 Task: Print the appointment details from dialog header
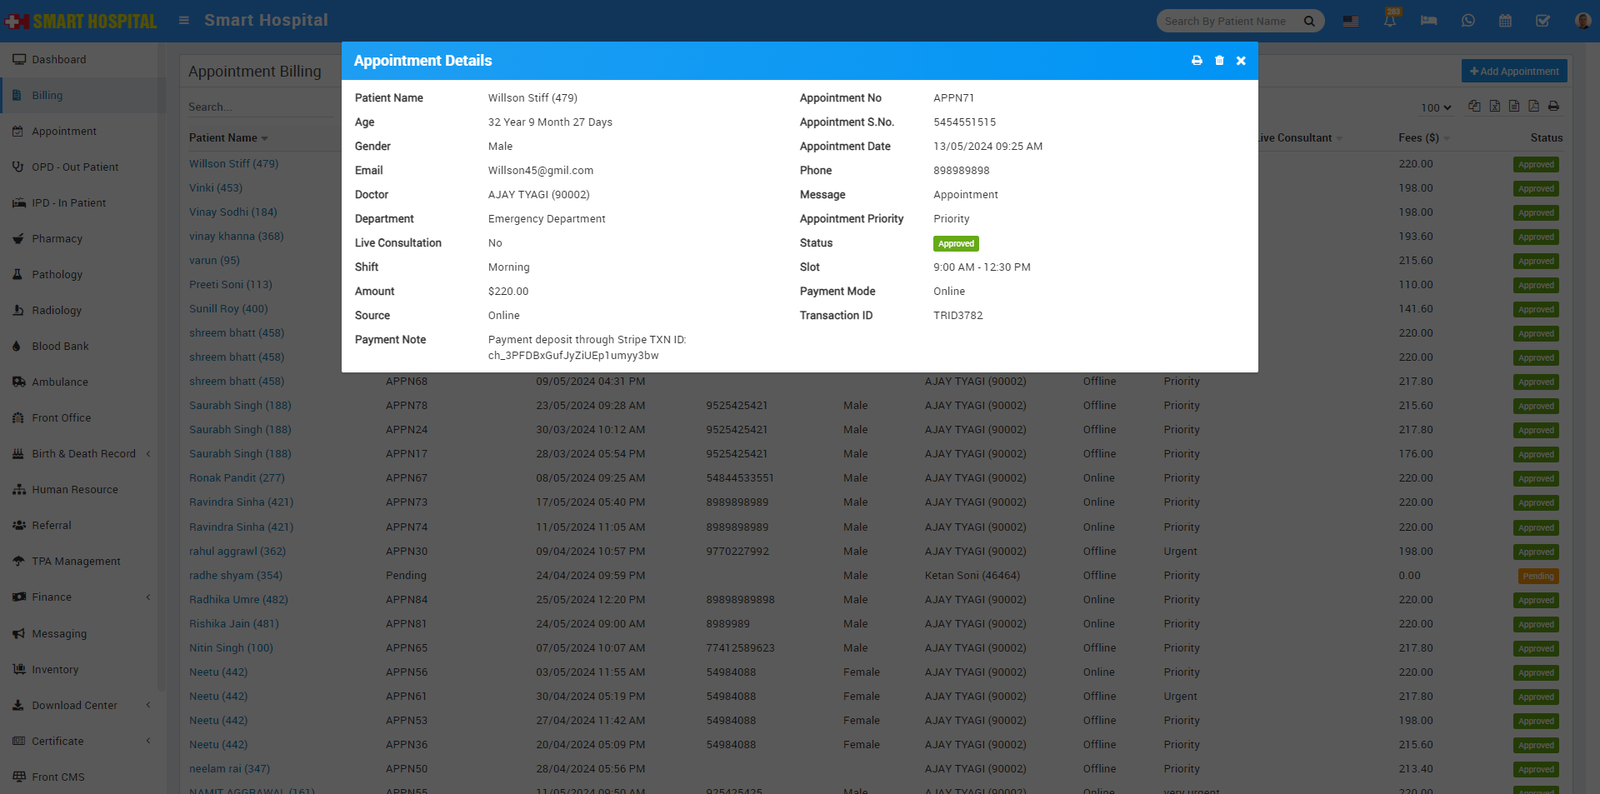point(1196,61)
